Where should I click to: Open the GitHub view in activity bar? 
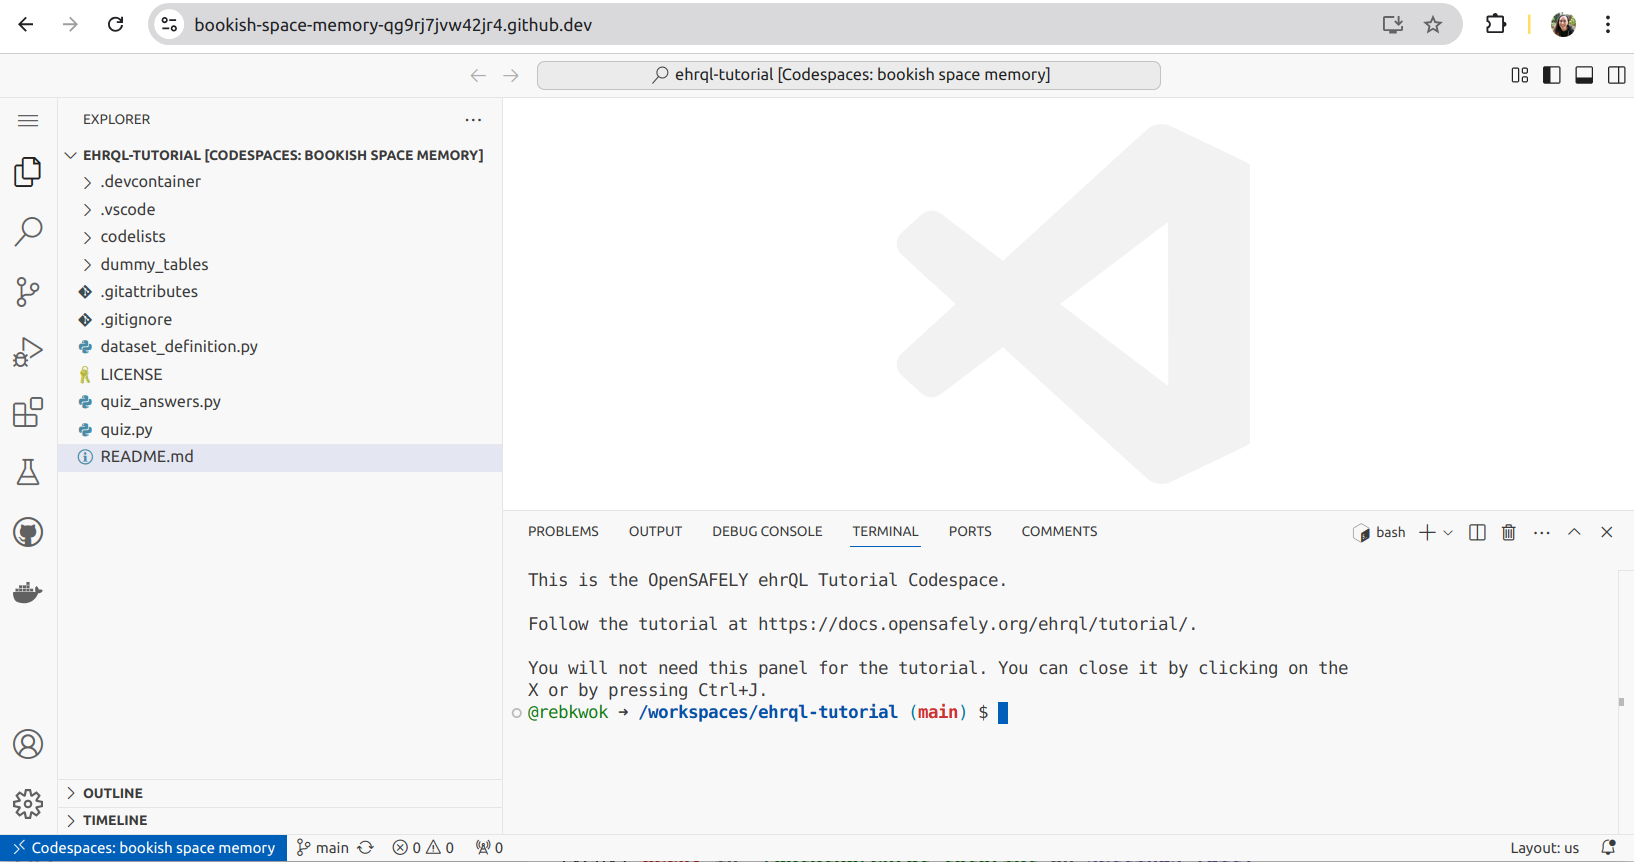click(28, 532)
